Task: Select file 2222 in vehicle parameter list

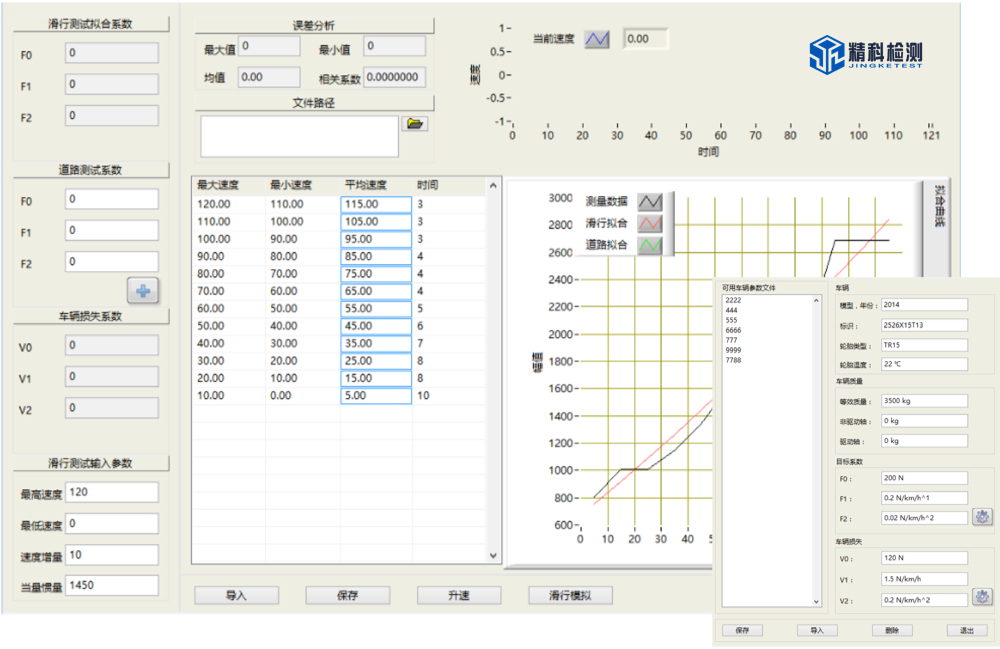Action: (732, 300)
